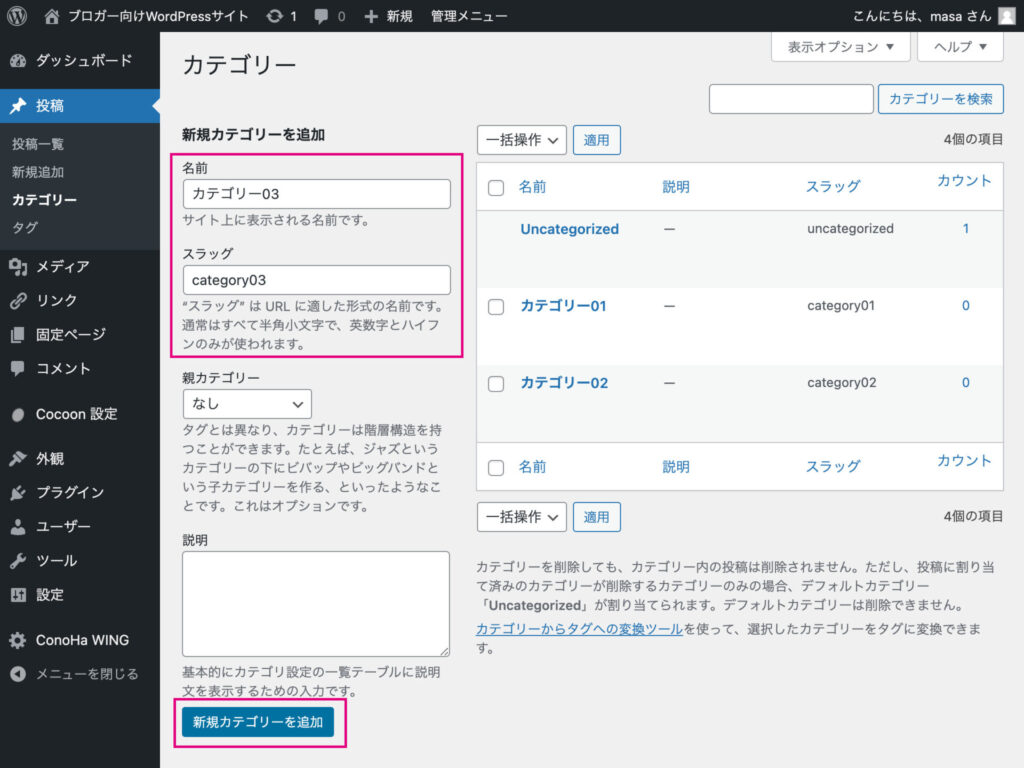Toggle the select-all checkbox in table footer

[x=496, y=468]
